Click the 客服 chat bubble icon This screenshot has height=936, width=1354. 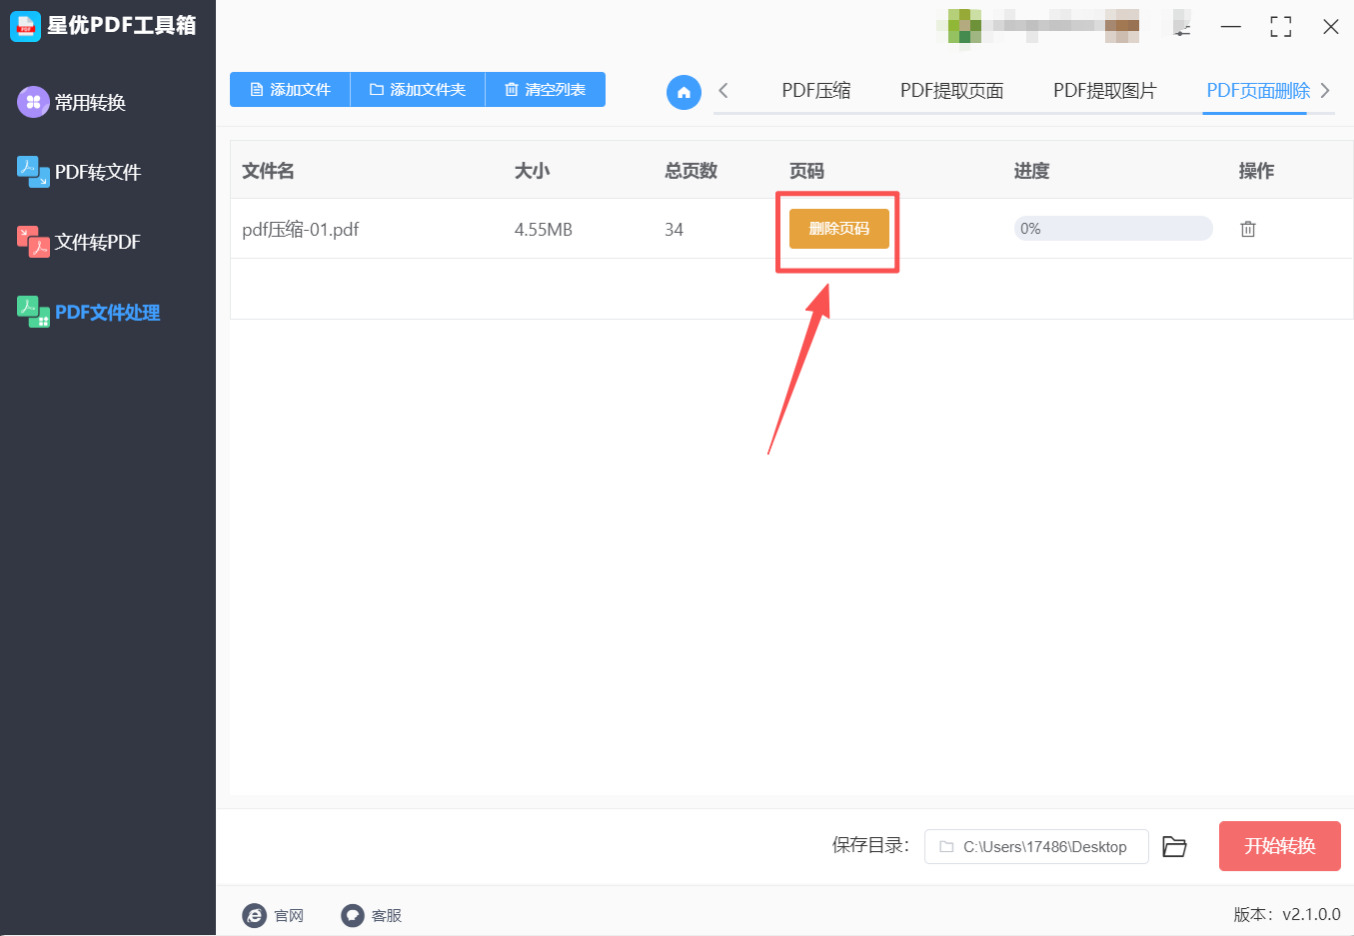click(x=352, y=915)
